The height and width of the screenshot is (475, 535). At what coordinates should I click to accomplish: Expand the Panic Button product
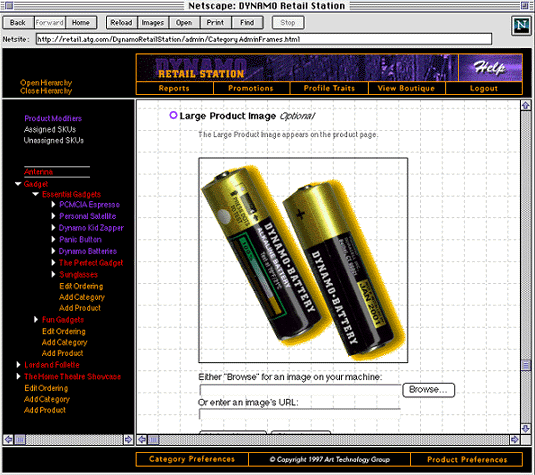tap(53, 239)
